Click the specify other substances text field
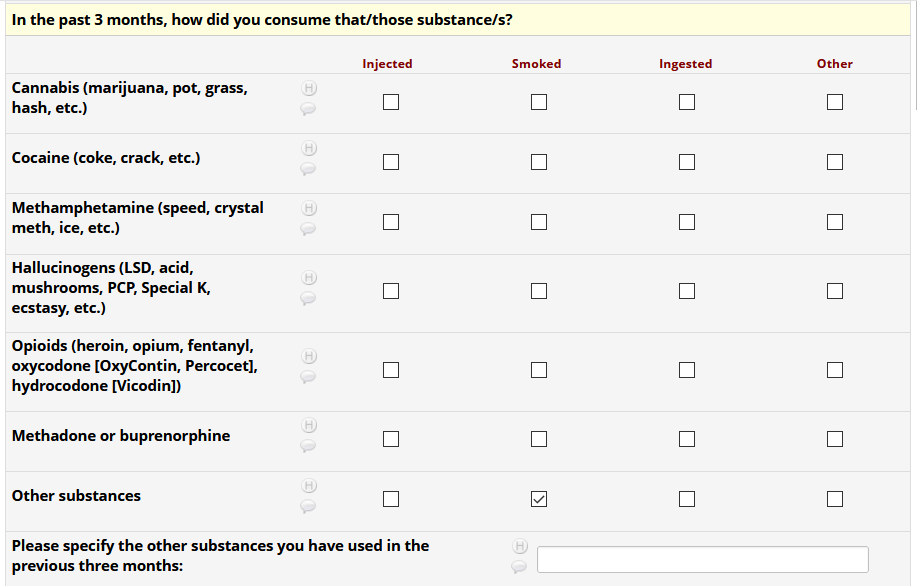Image resolution: width=917 pixels, height=586 pixels. (702, 559)
